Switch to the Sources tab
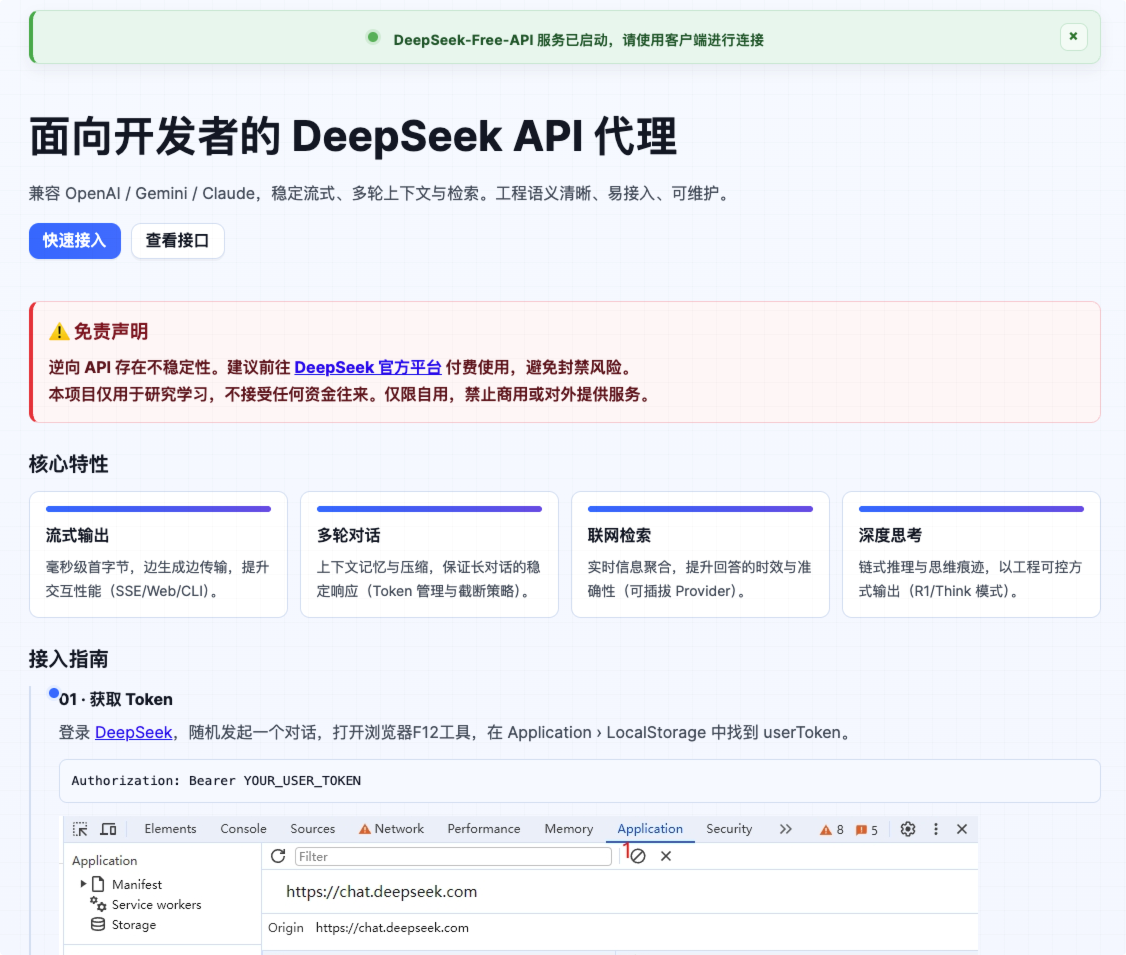 pyautogui.click(x=312, y=829)
